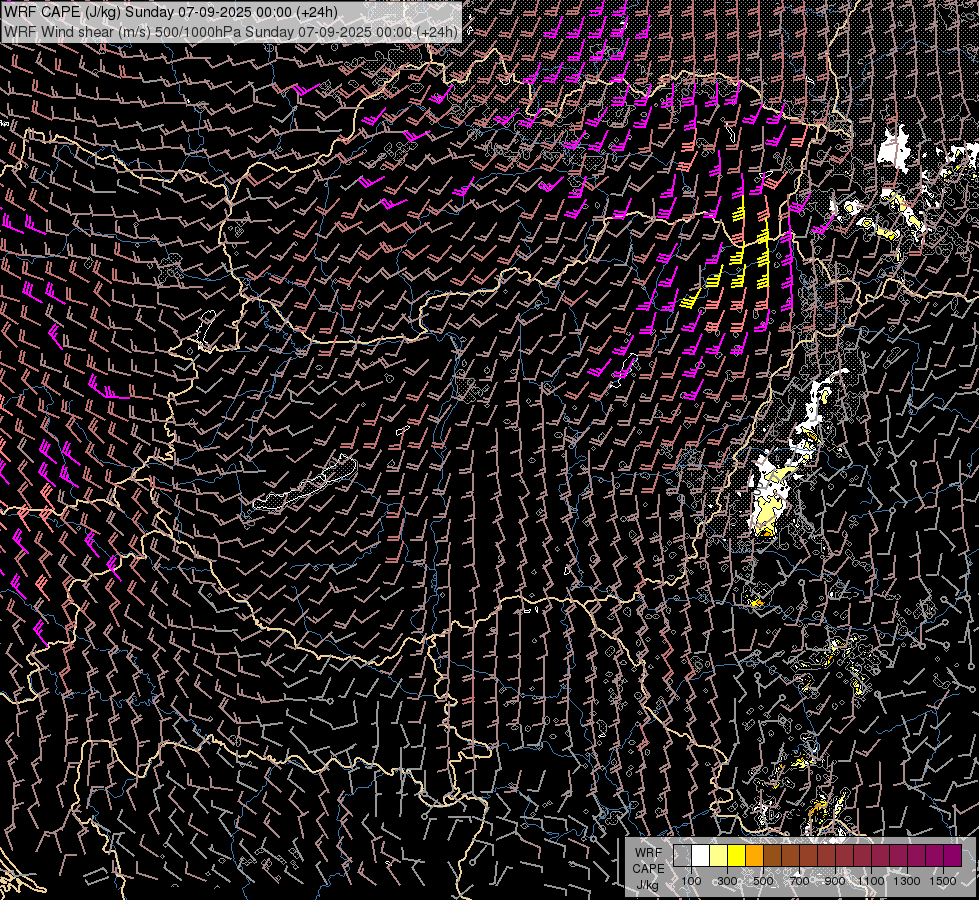Select the gray first legend swatch
This screenshot has width=979, height=900.
pos(682,856)
